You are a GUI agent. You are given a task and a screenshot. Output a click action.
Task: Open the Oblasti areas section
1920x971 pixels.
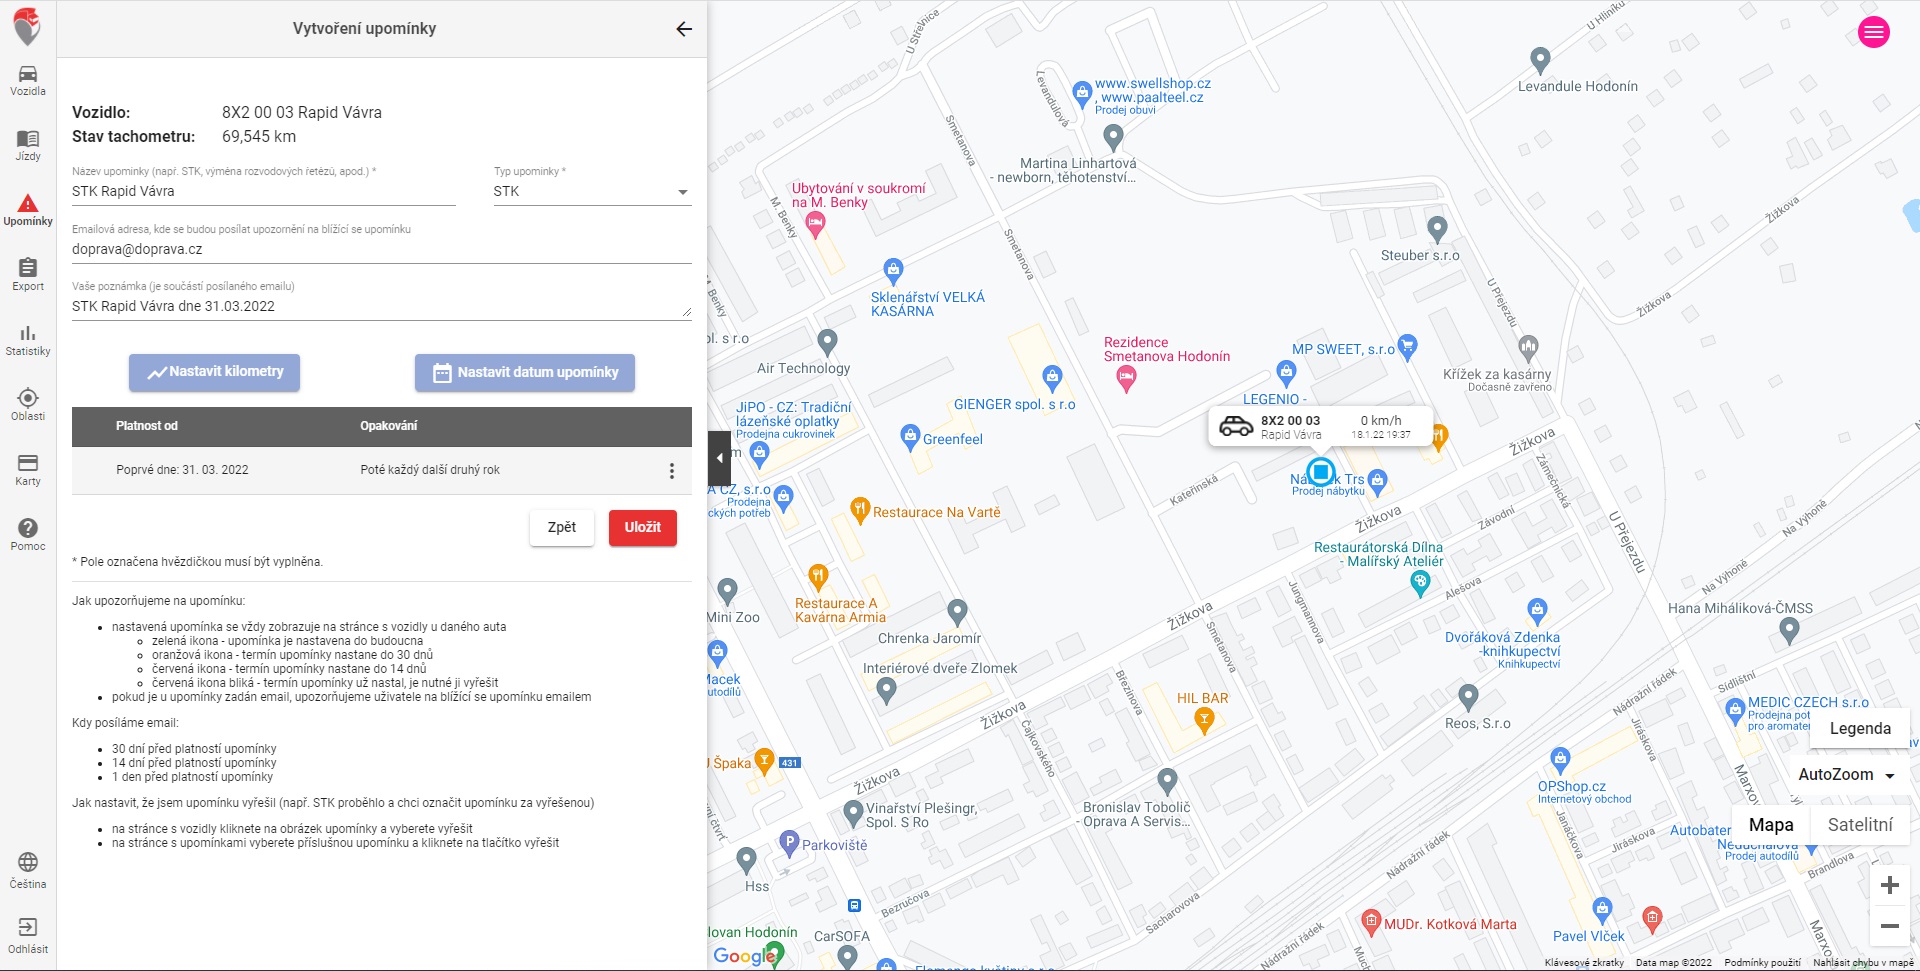(x=28, y=405)
